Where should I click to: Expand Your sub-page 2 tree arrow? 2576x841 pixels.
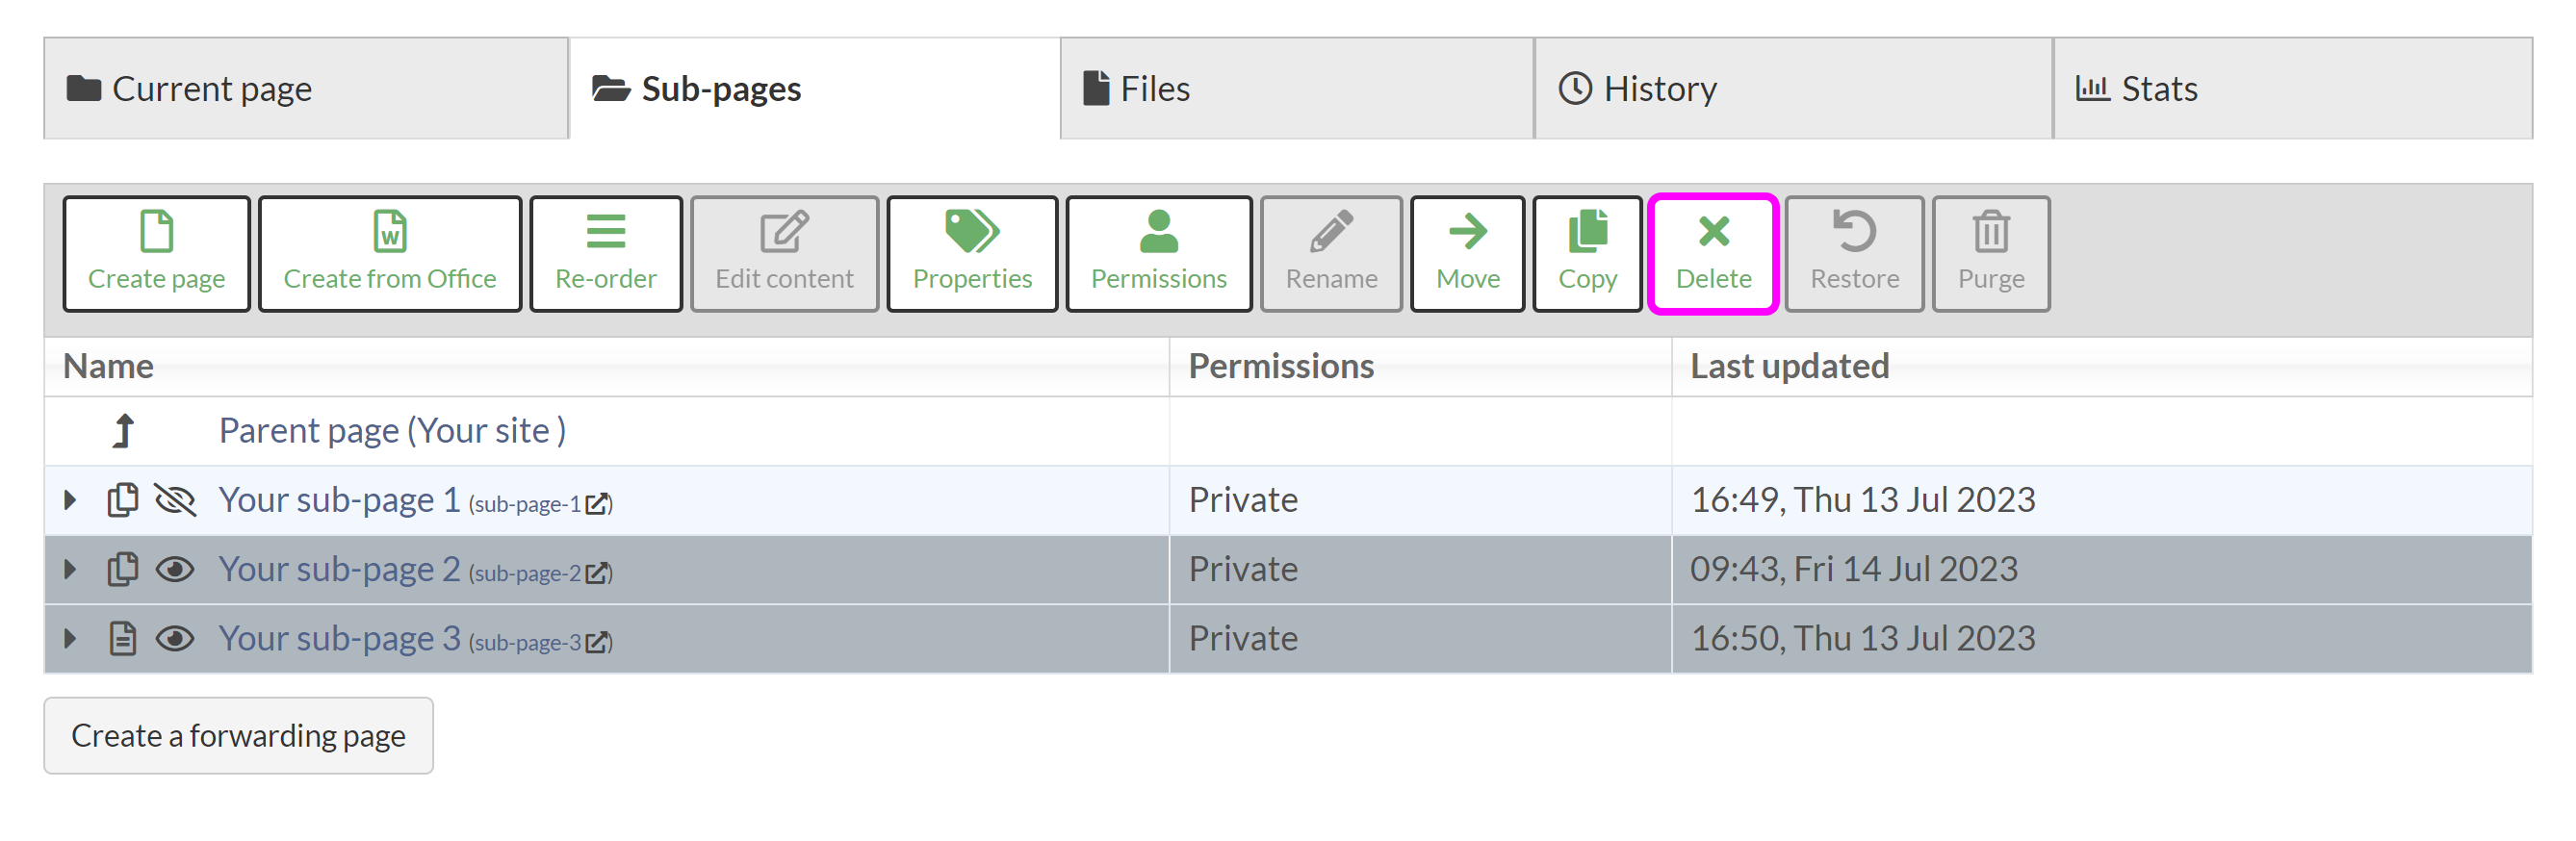click(x=70, y=569)
